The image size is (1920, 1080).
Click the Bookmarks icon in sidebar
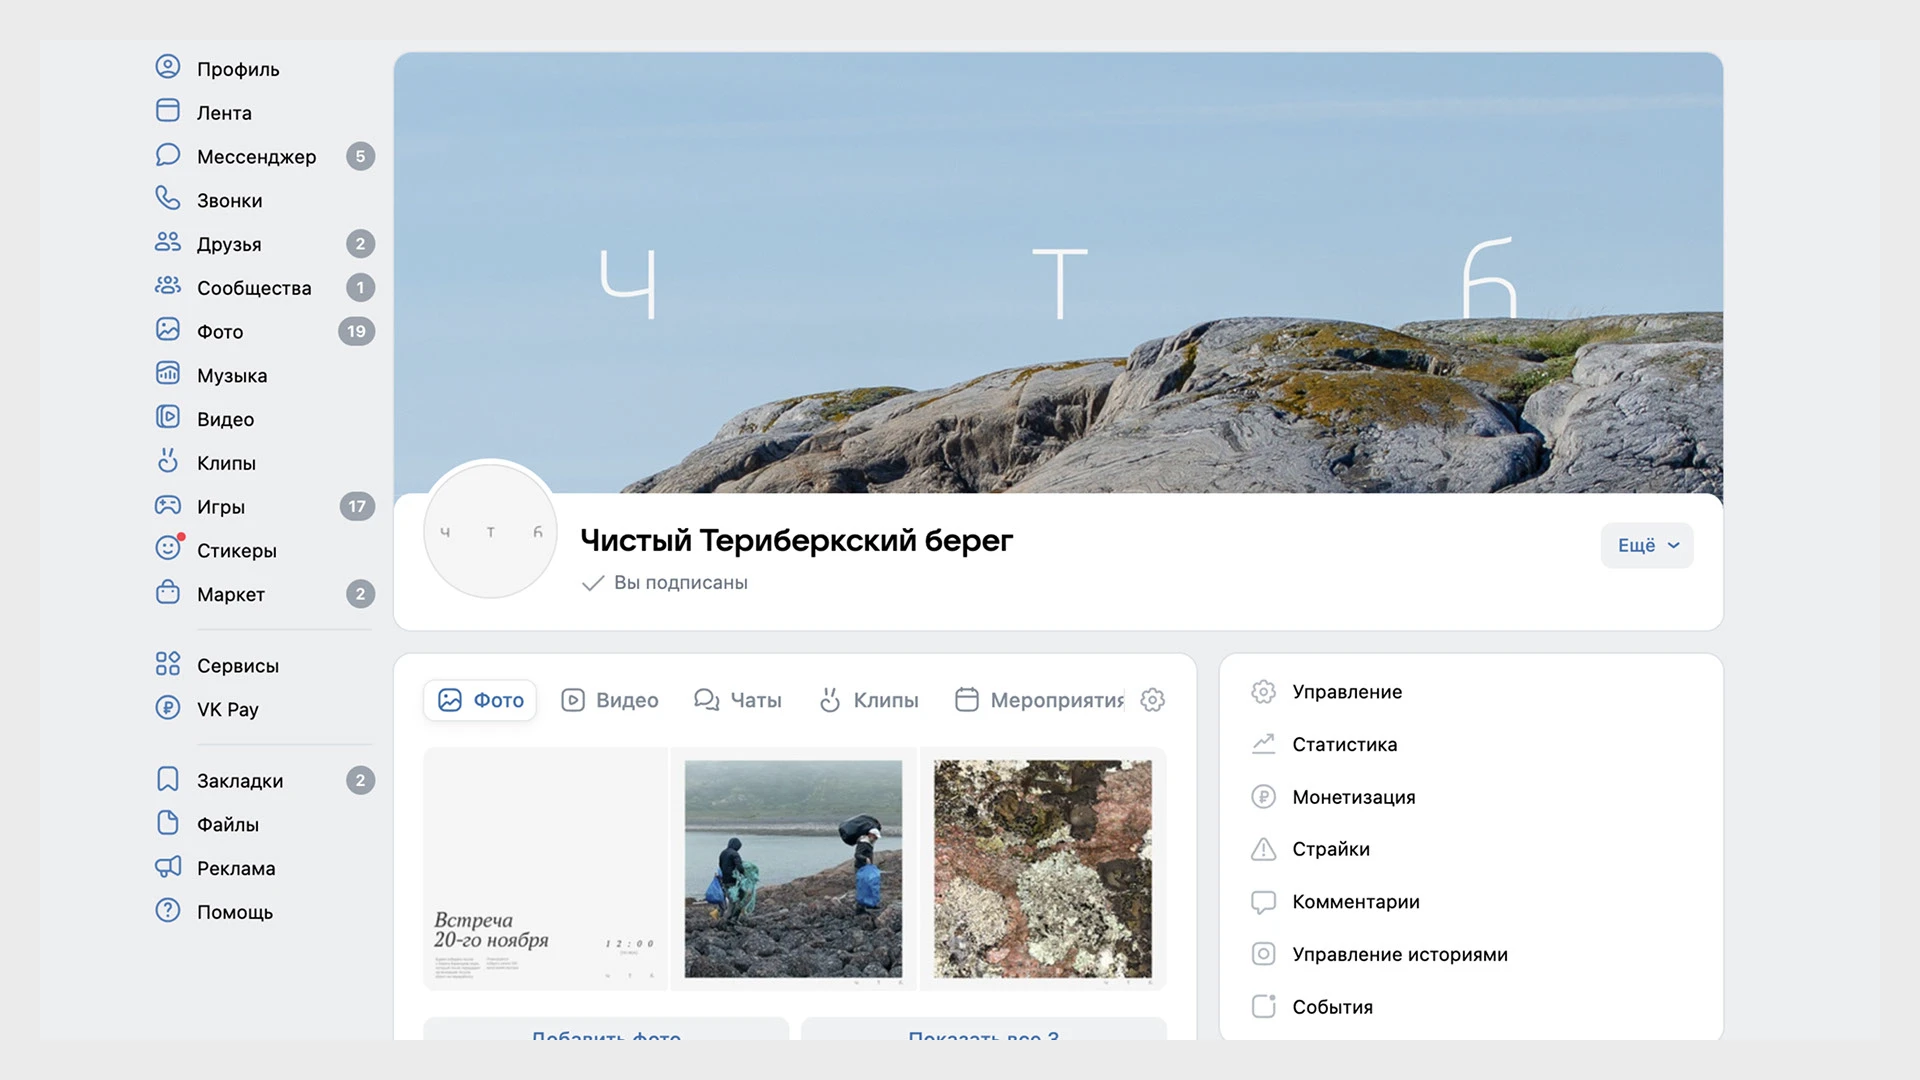click(168, 780)
